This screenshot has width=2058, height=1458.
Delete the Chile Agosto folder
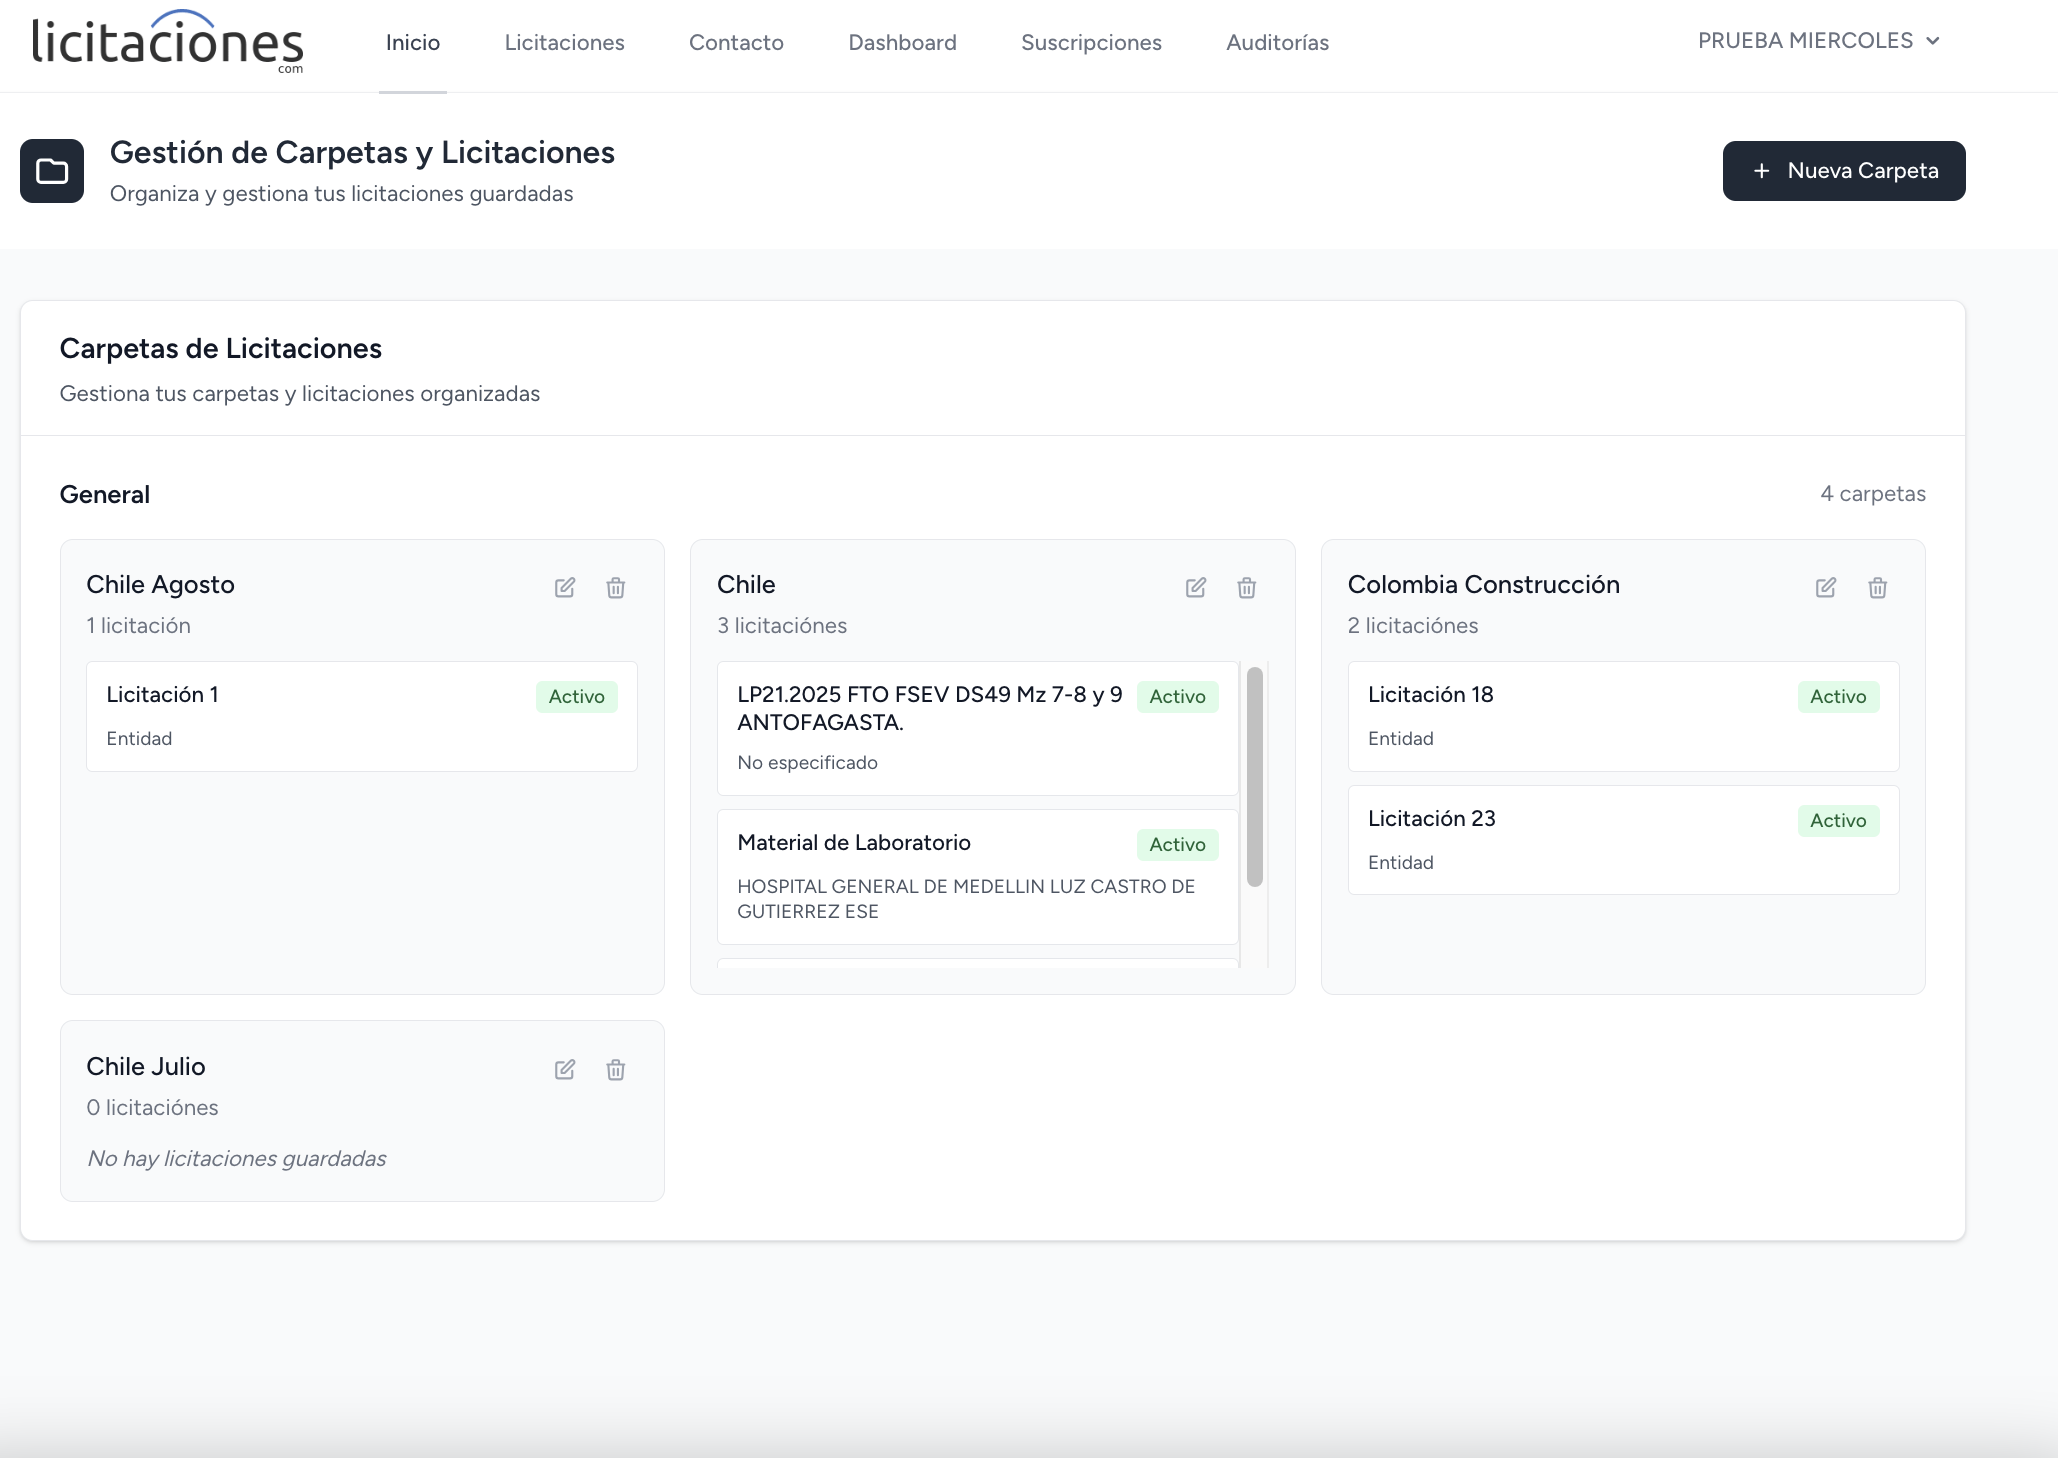[x=616, y=587]
